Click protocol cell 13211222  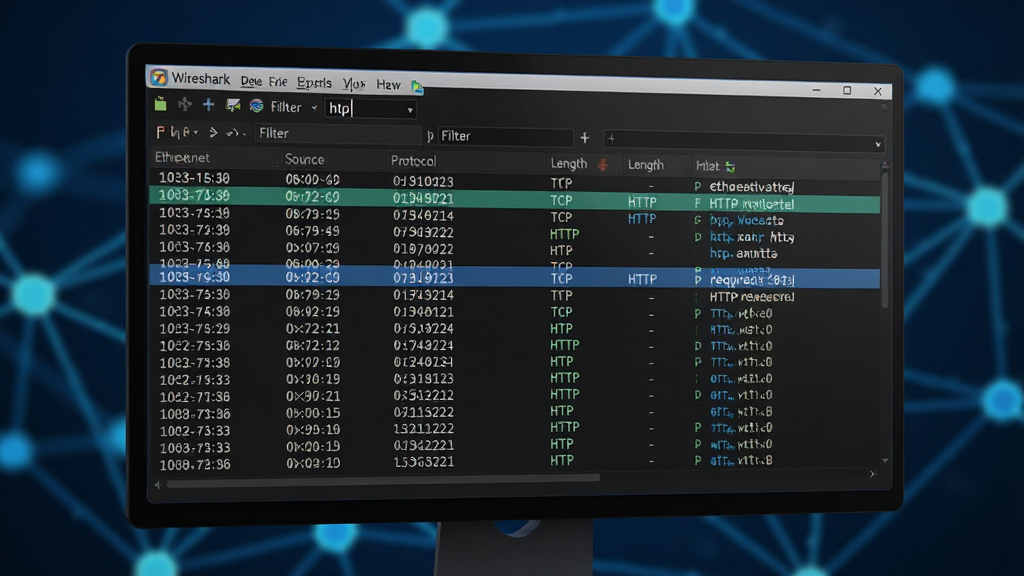[x=423, y=429]
